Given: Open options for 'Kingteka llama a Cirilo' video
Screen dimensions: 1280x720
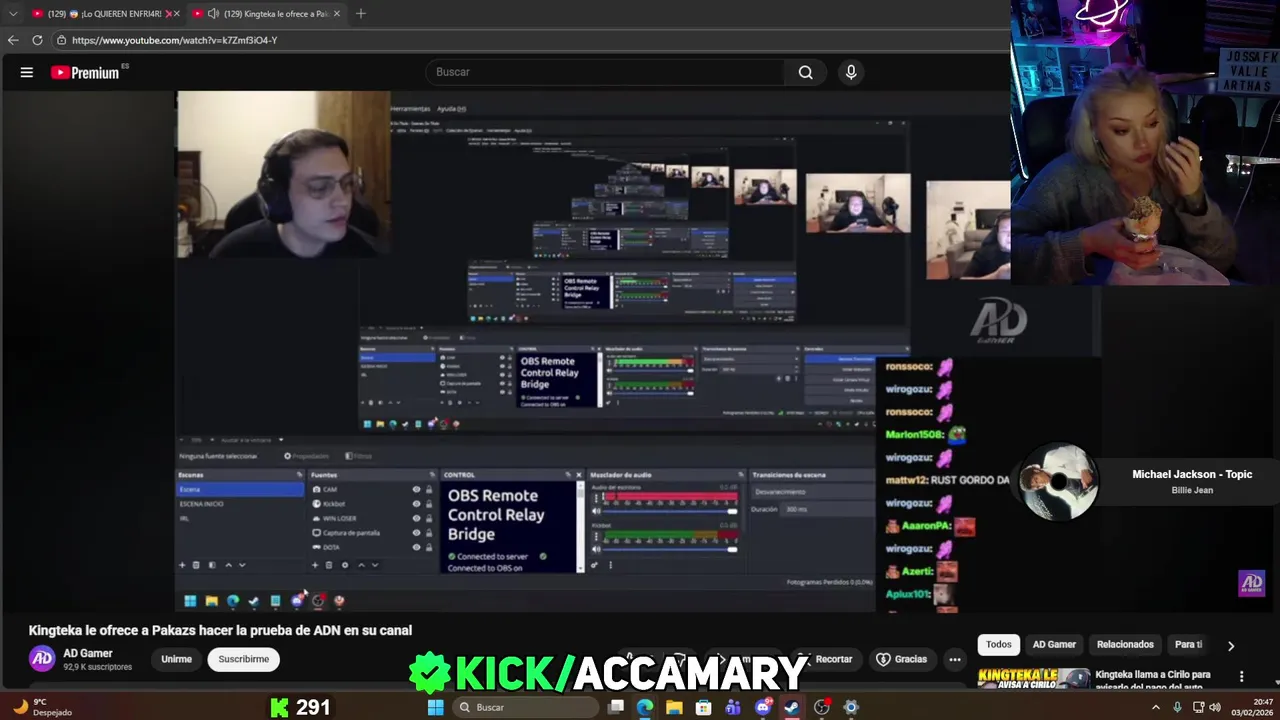Looking at the screenshot, I should 1242,676.
